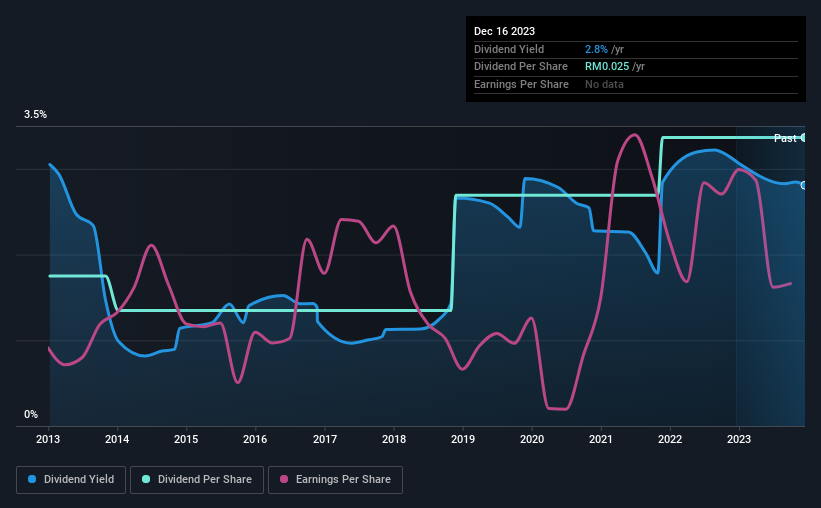Click the 2.8% dividend yield value
Image resolution: width=821 pixels, height=508 pixels.
click(596, 49)
